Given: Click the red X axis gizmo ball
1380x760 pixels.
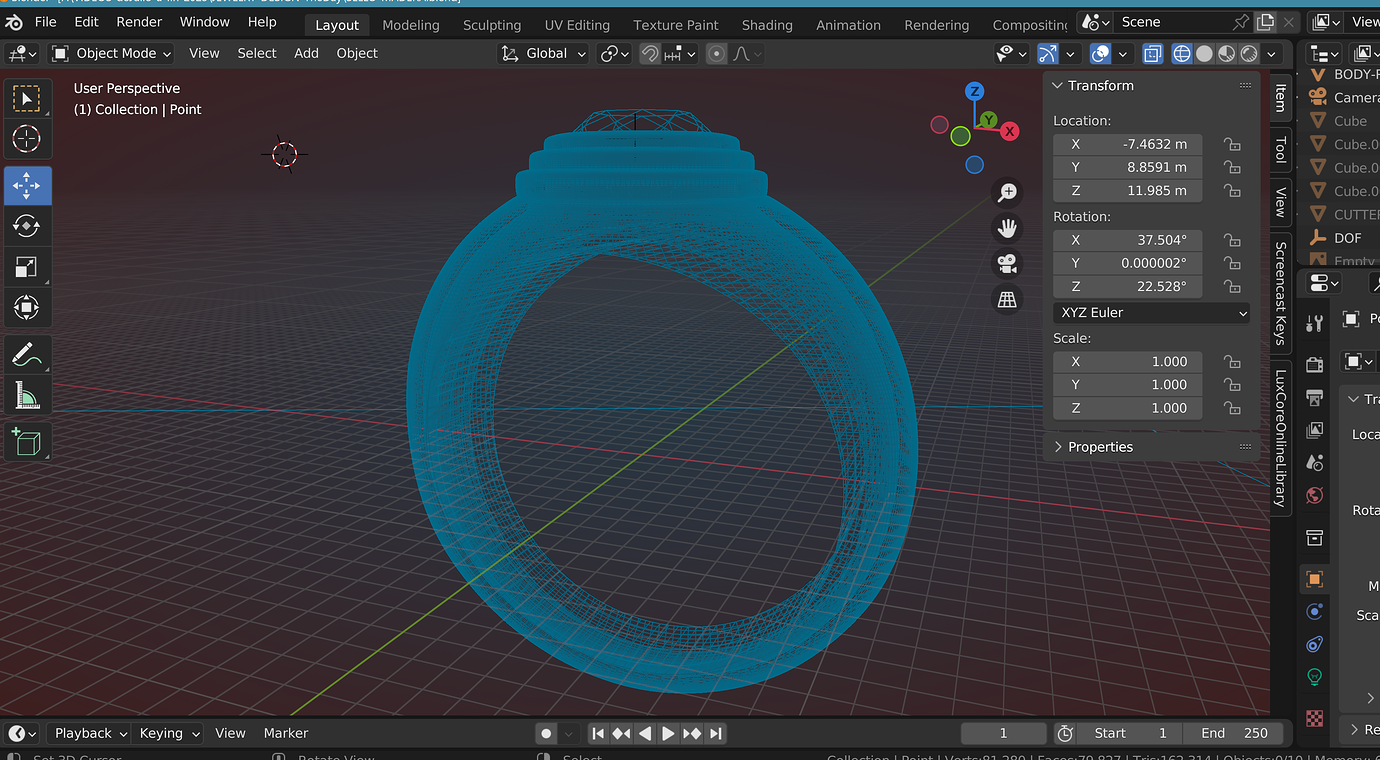Looking at the screenshot, I should point(1010,131).
